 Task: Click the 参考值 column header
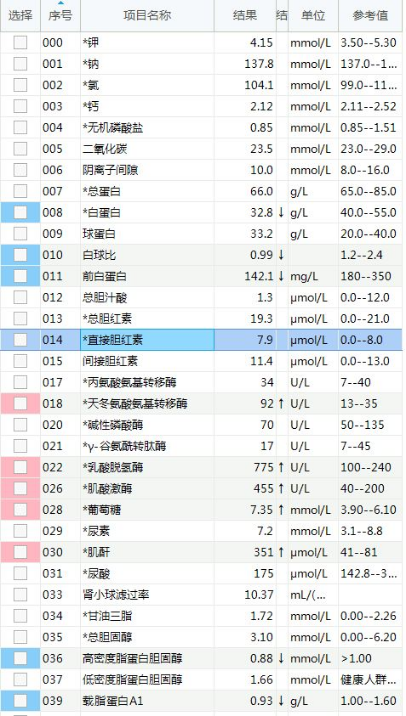click(x=371, y=16)
